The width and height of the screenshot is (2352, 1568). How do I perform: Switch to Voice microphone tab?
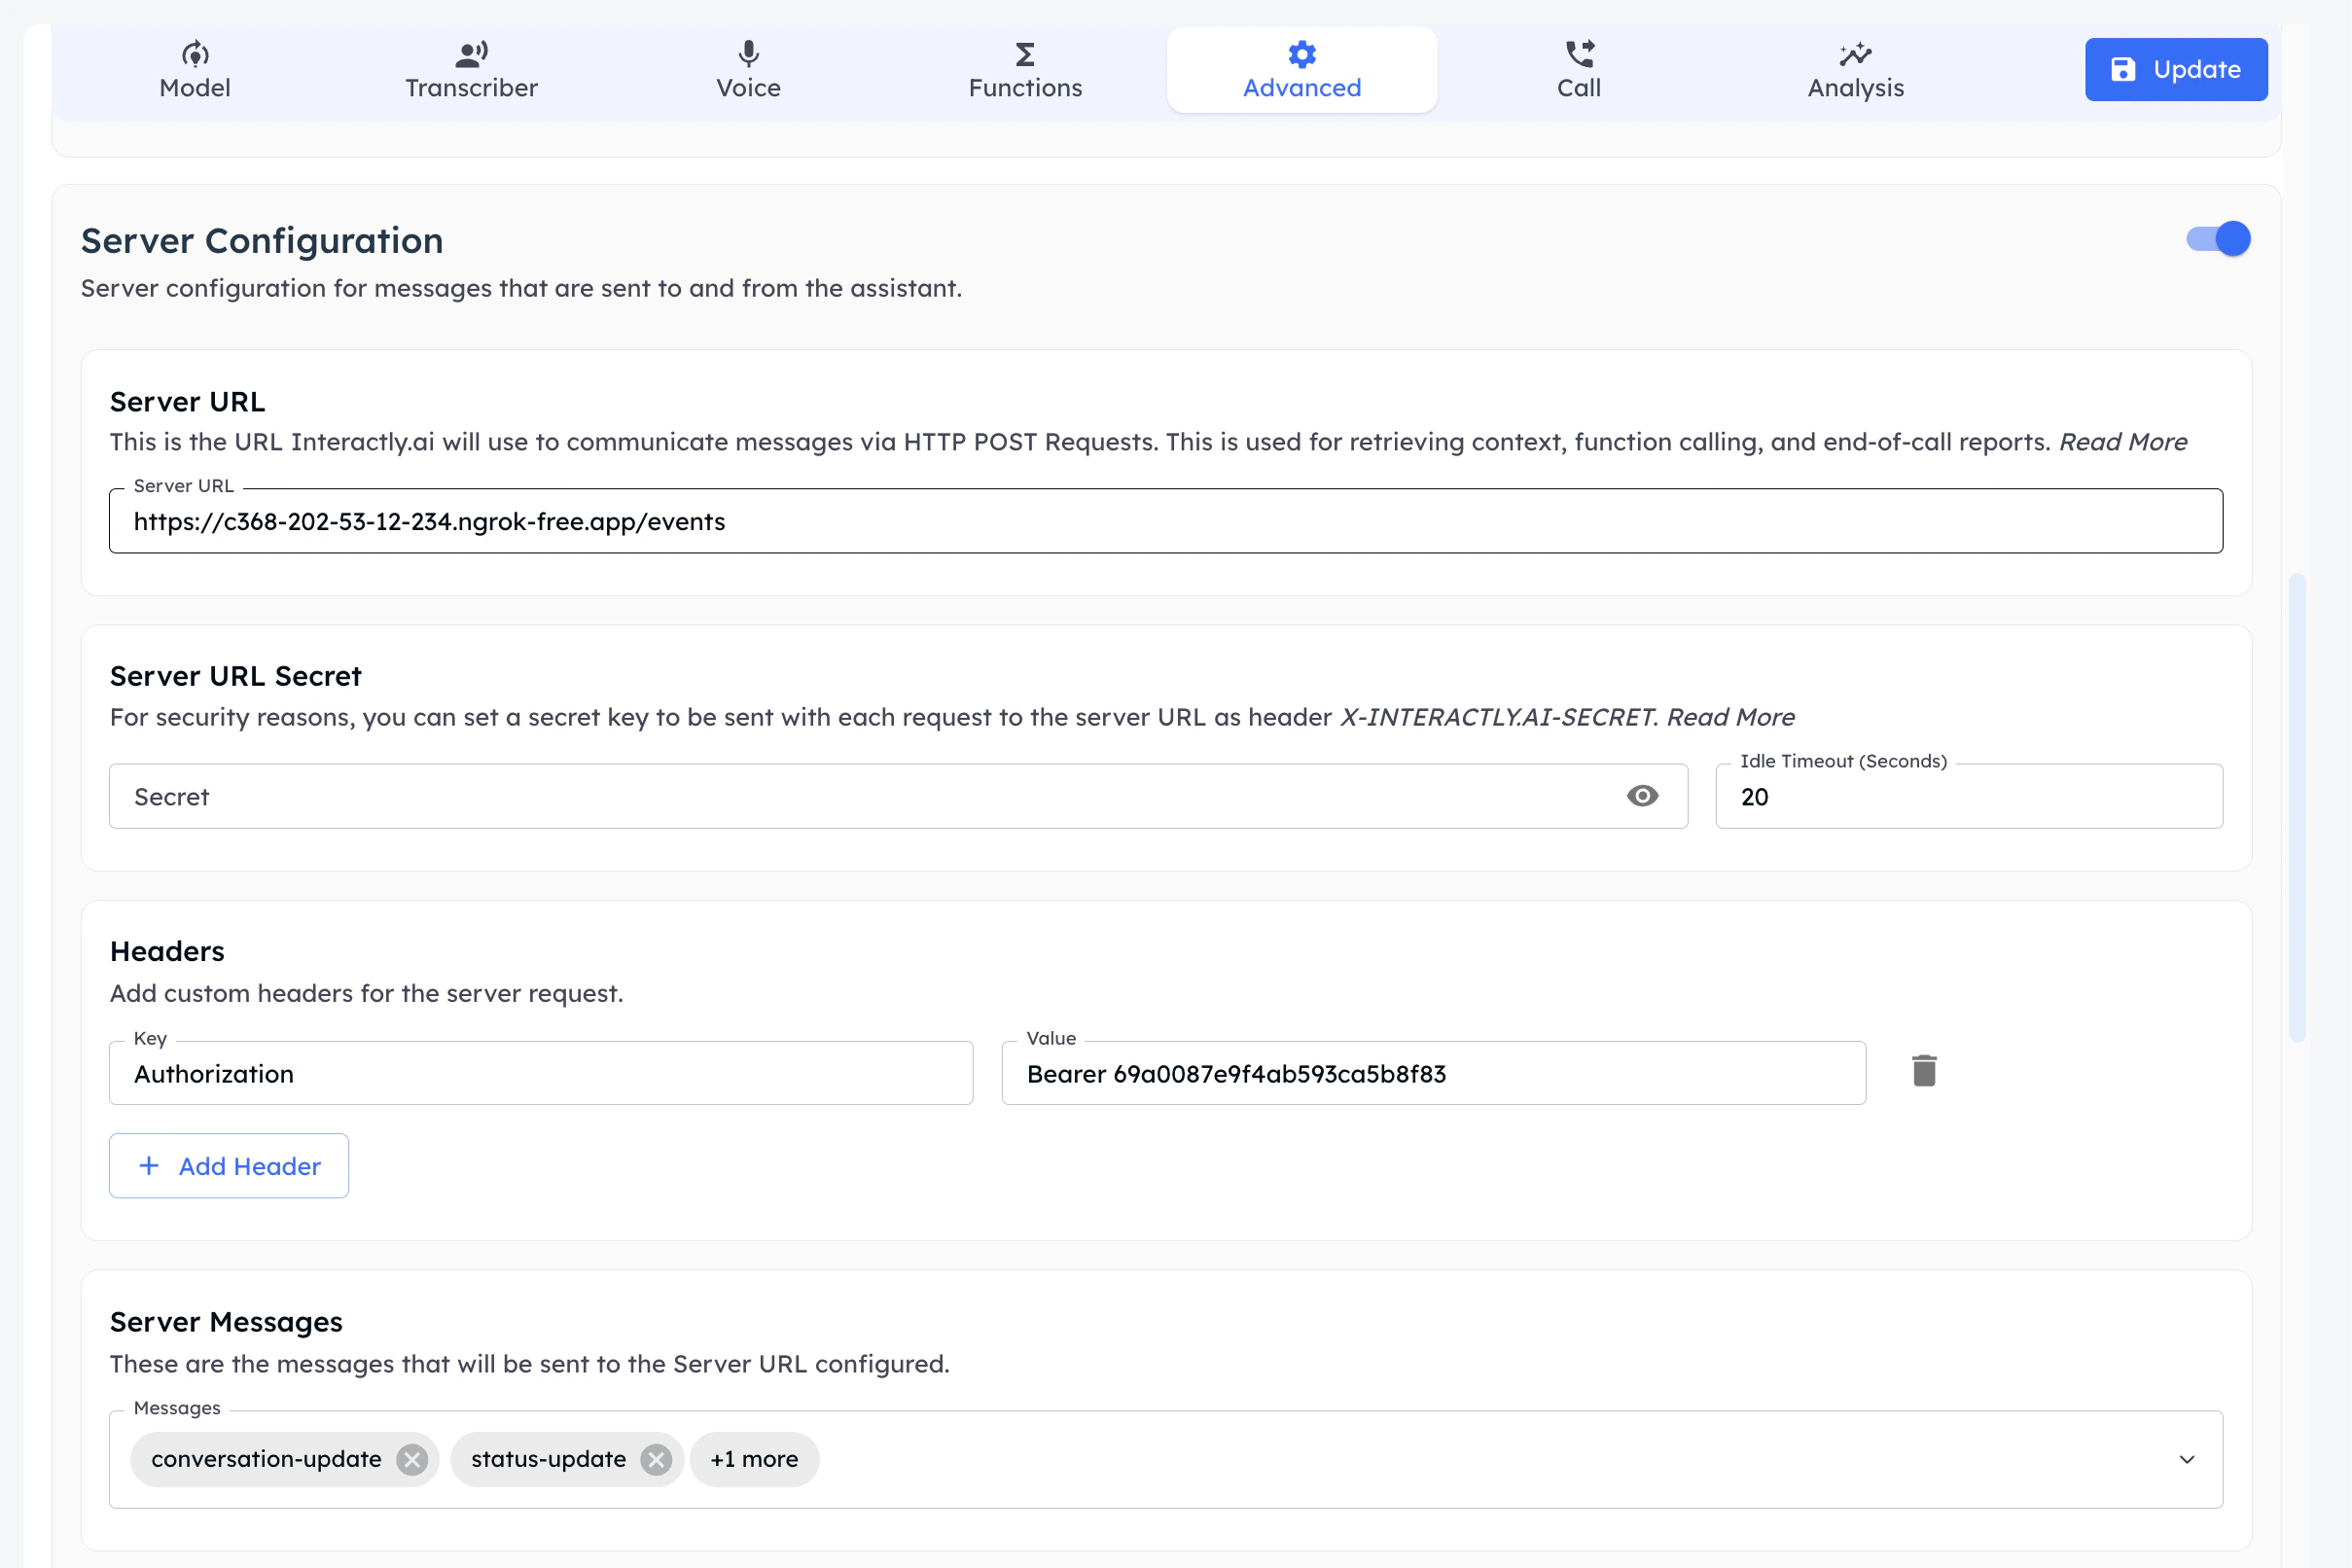pos(748,70)
